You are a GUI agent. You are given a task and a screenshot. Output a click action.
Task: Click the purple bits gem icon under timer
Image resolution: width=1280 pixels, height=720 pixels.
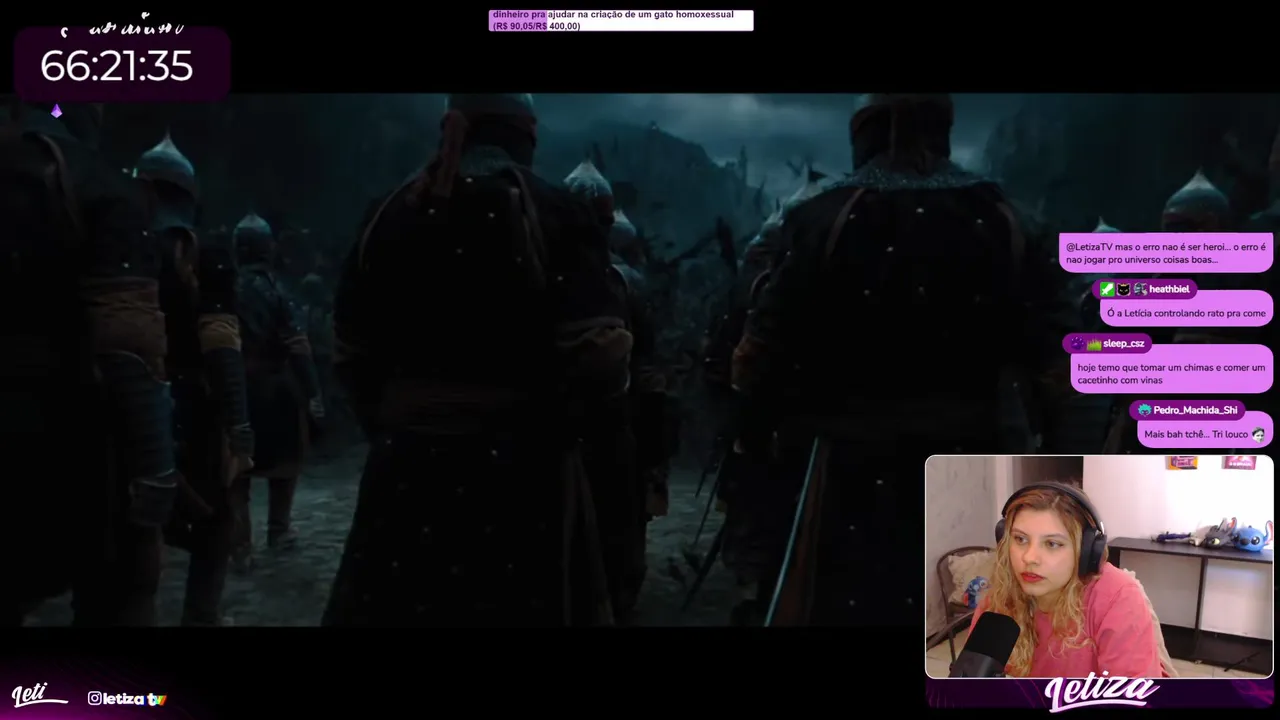click(57, 111)
